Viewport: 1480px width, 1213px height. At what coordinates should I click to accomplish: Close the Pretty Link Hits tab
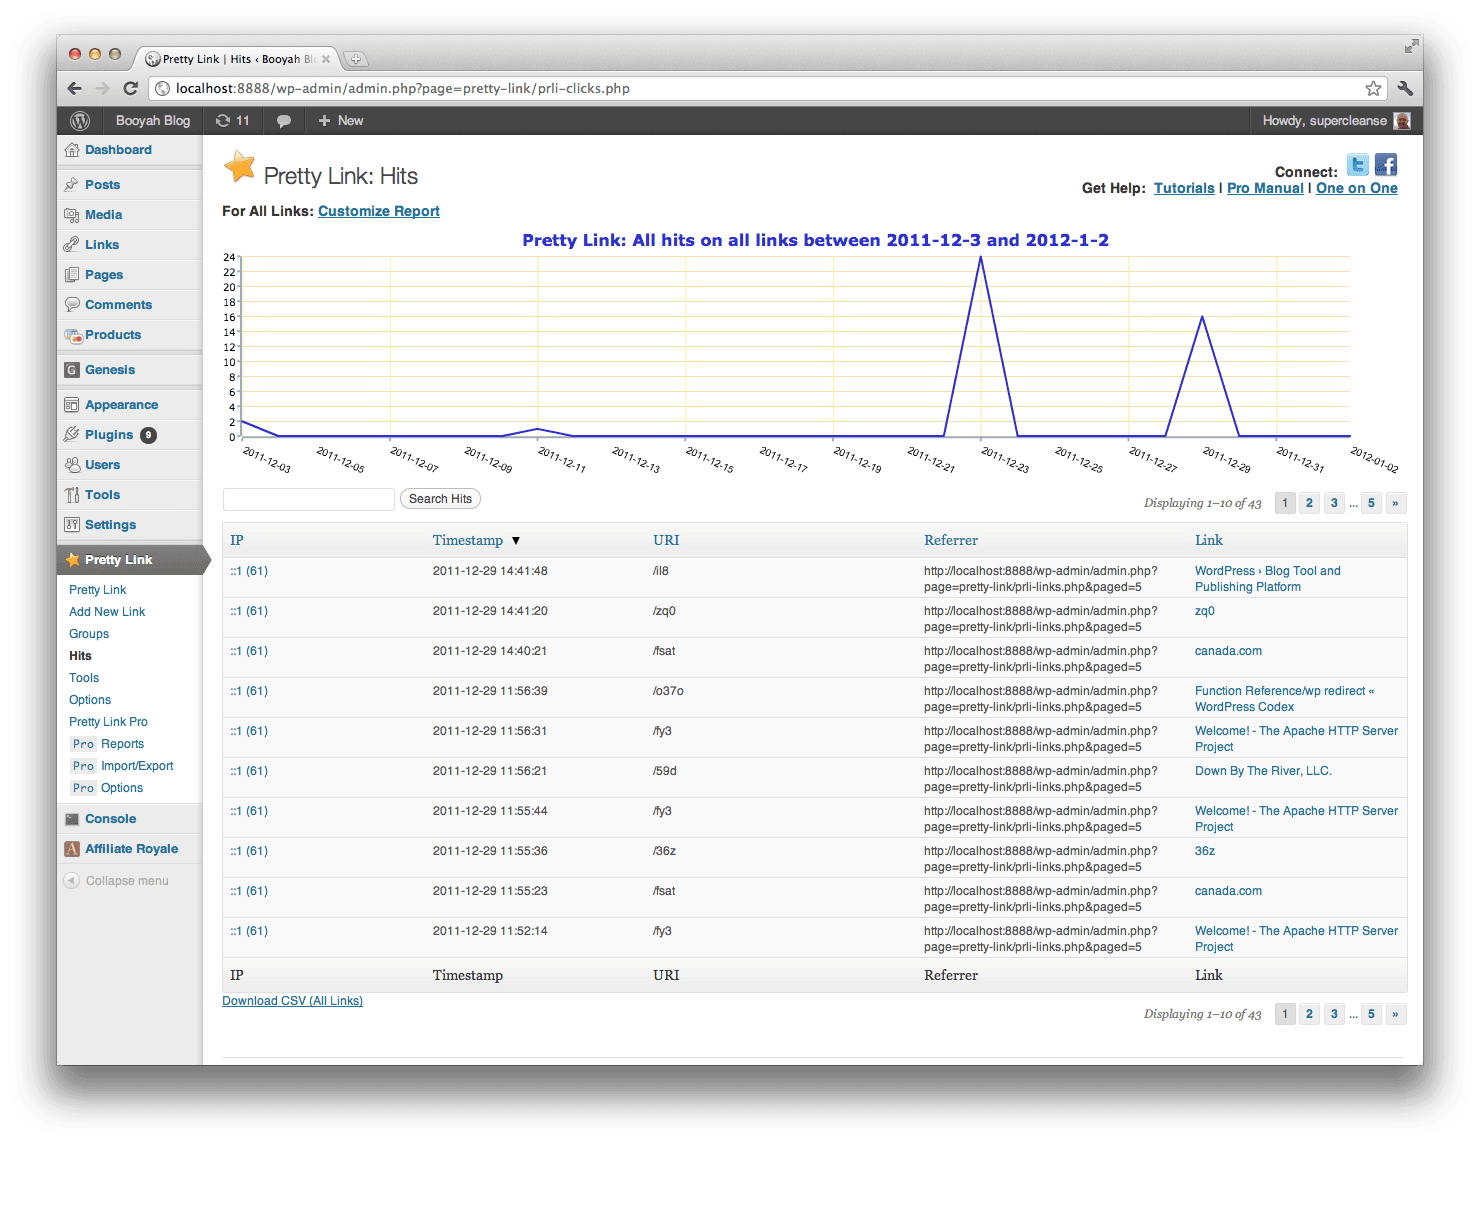click(x=326, y=59)
